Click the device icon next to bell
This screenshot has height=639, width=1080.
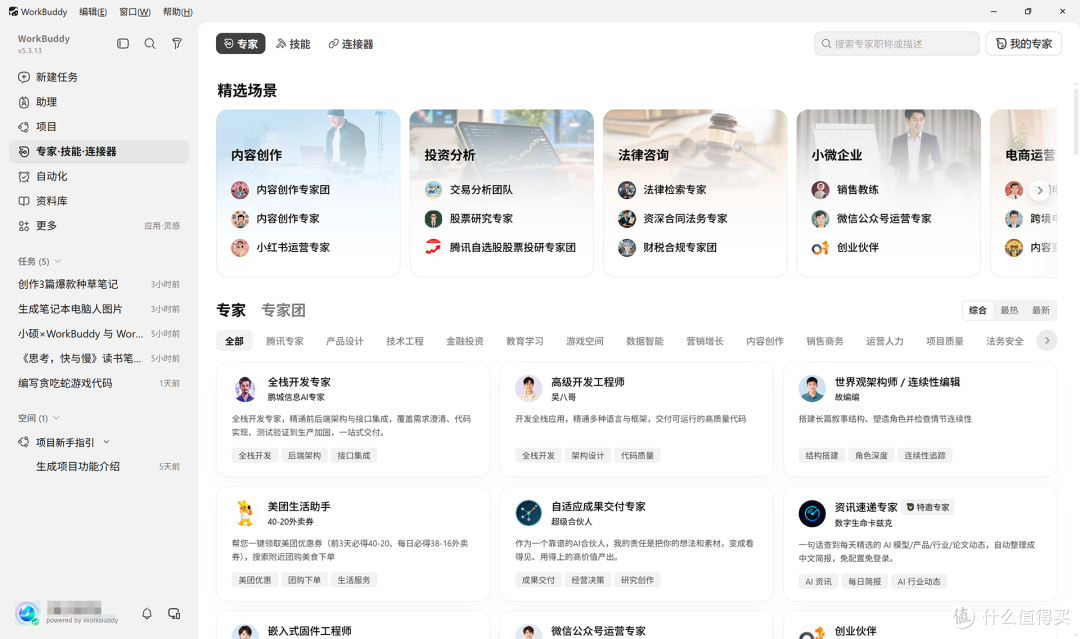174,614
